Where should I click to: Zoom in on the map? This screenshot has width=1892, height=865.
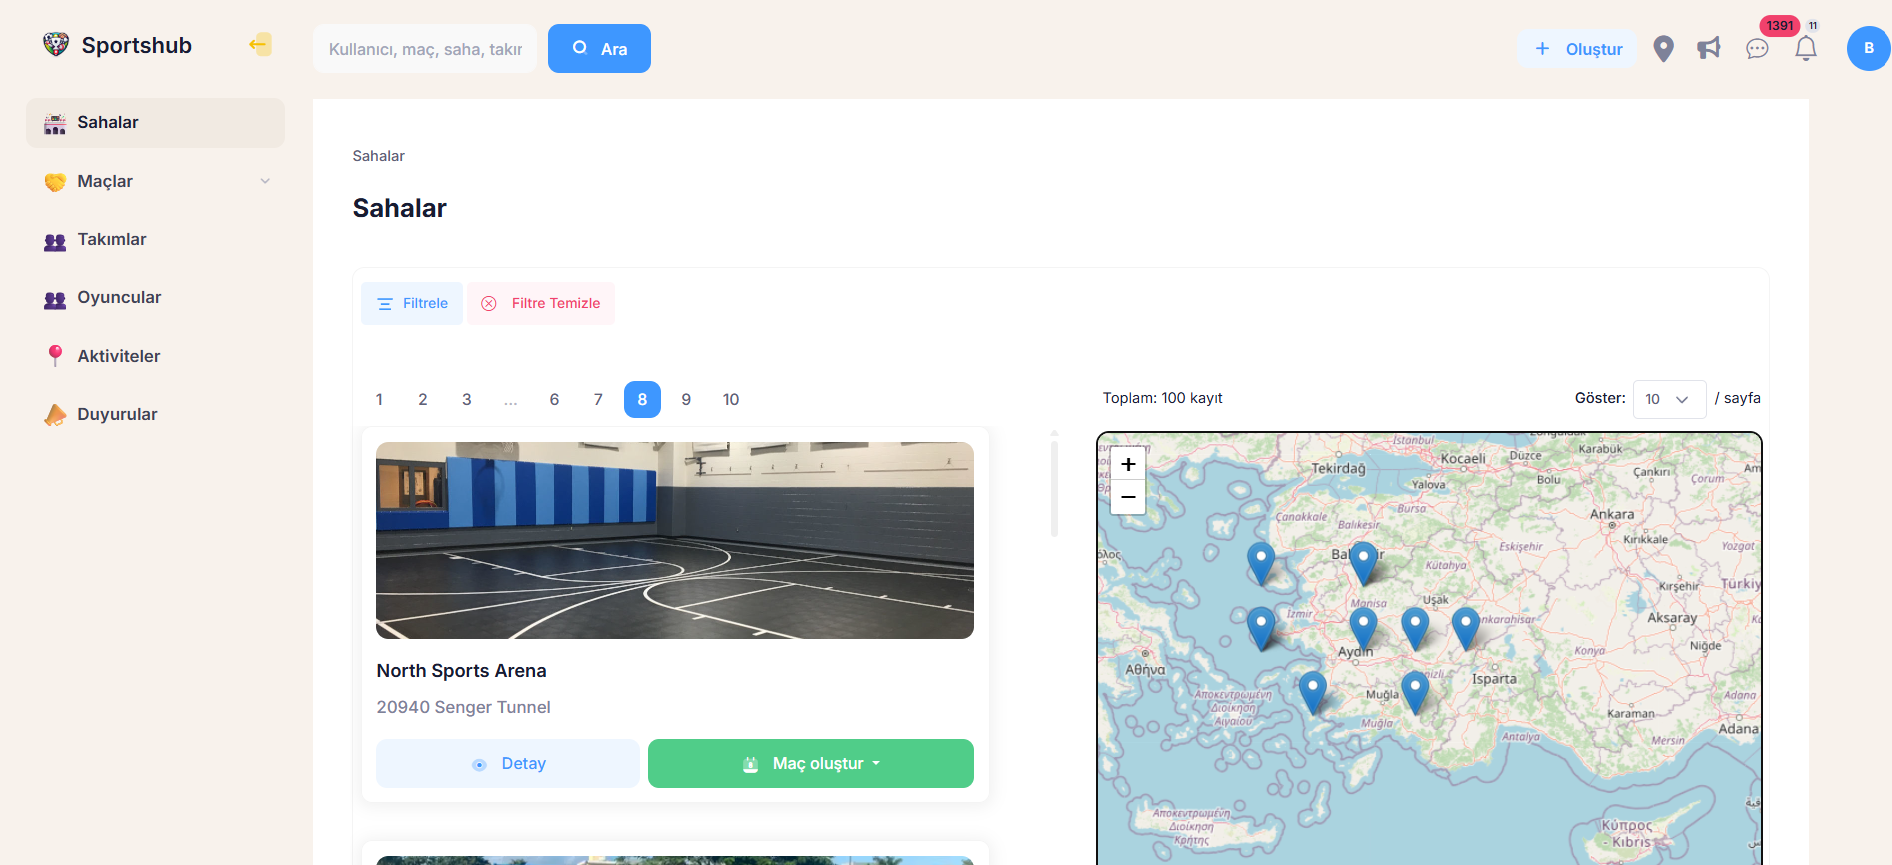click(1128, 464)
